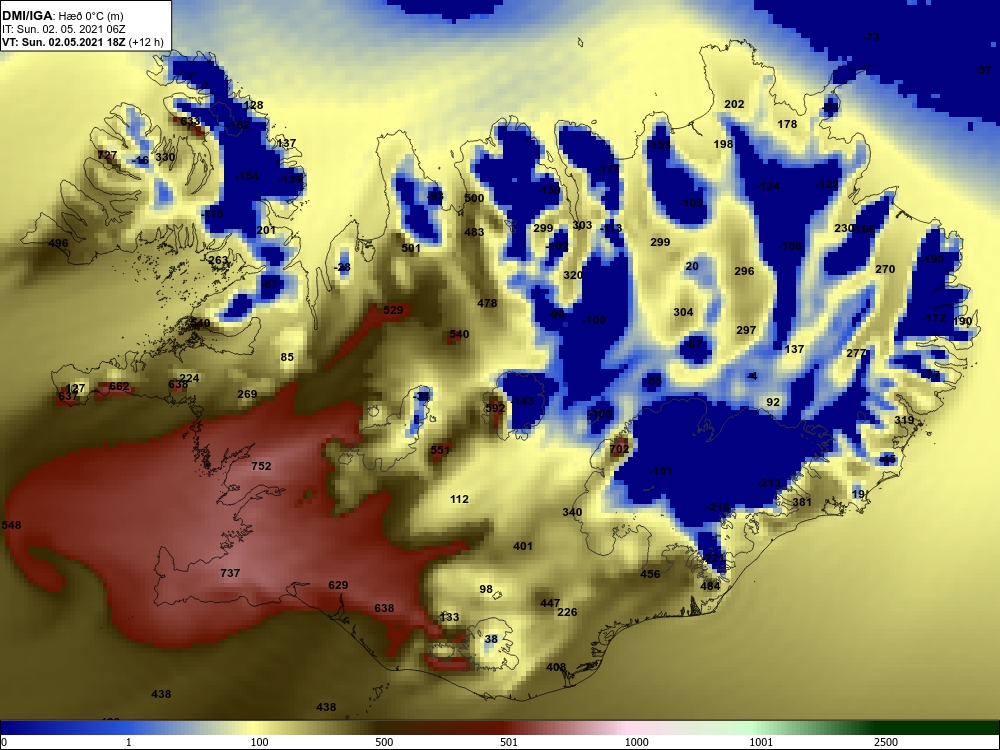Click the 496 value in the Westfjords
Image resolution: width=1000 pixels, height=750 pixels.
[58, 243]
